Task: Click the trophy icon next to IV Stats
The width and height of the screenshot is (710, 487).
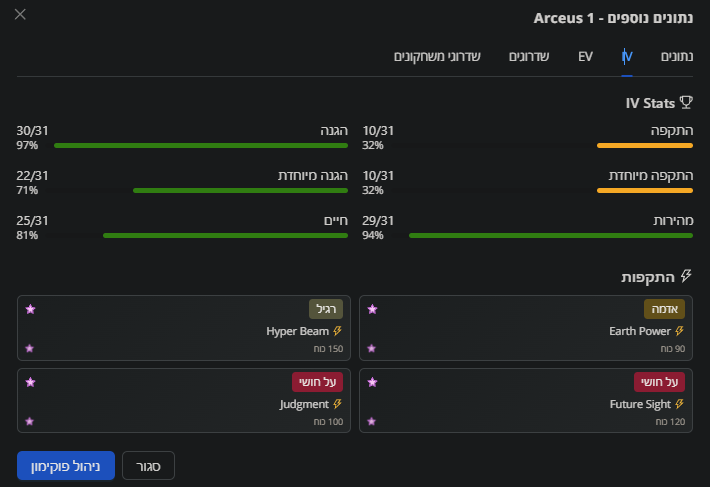Action: pyautogui.click(x=686, y=101)
